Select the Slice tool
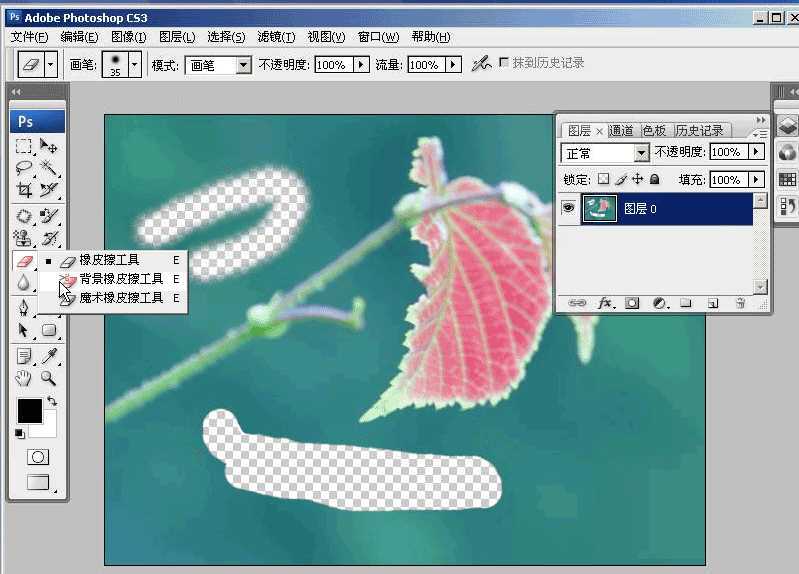Image resolution: width=799 pixels, height=574 pixels. (x=49, y=190)
